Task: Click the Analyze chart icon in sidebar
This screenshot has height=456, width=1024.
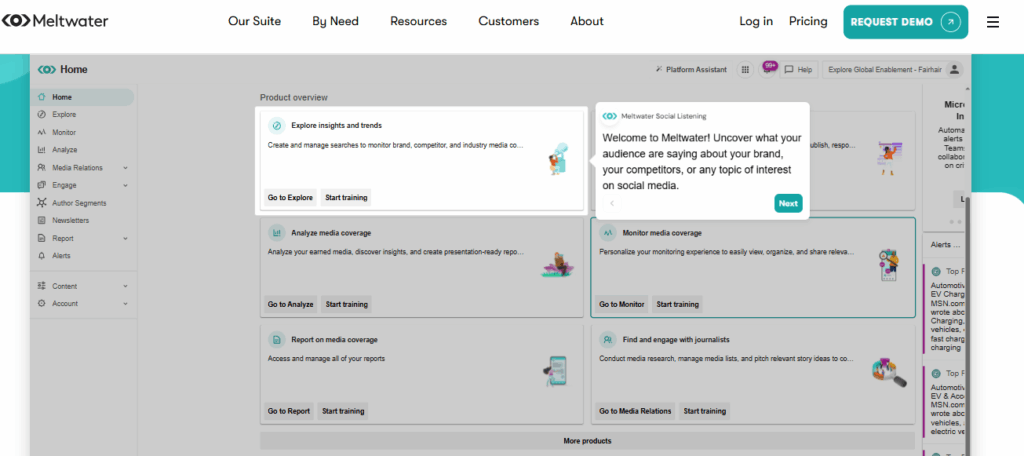Action: [42, 150]
